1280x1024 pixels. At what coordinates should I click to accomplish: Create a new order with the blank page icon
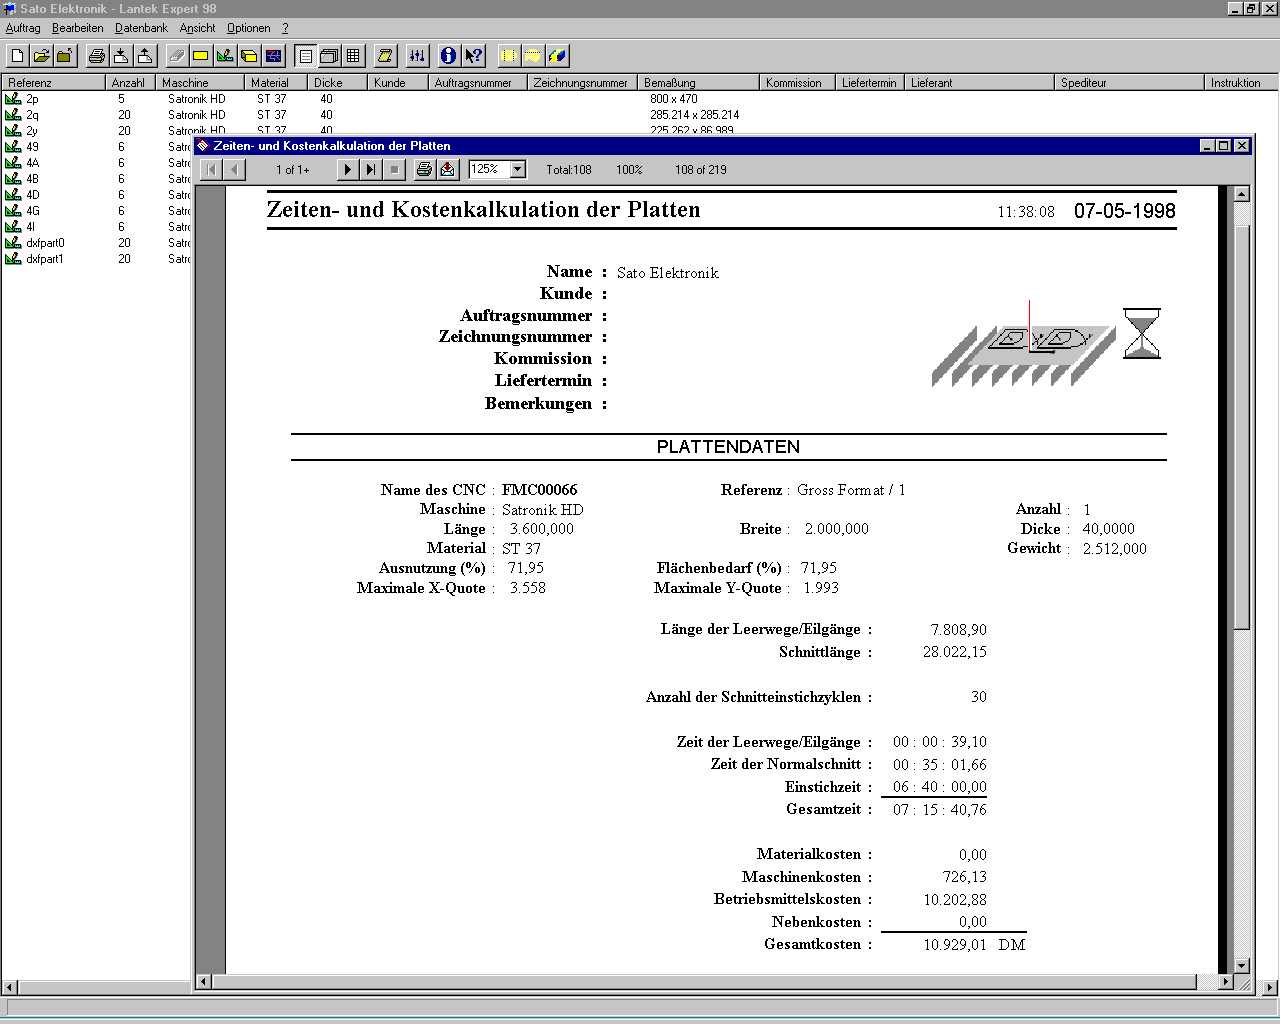(17, 56)
